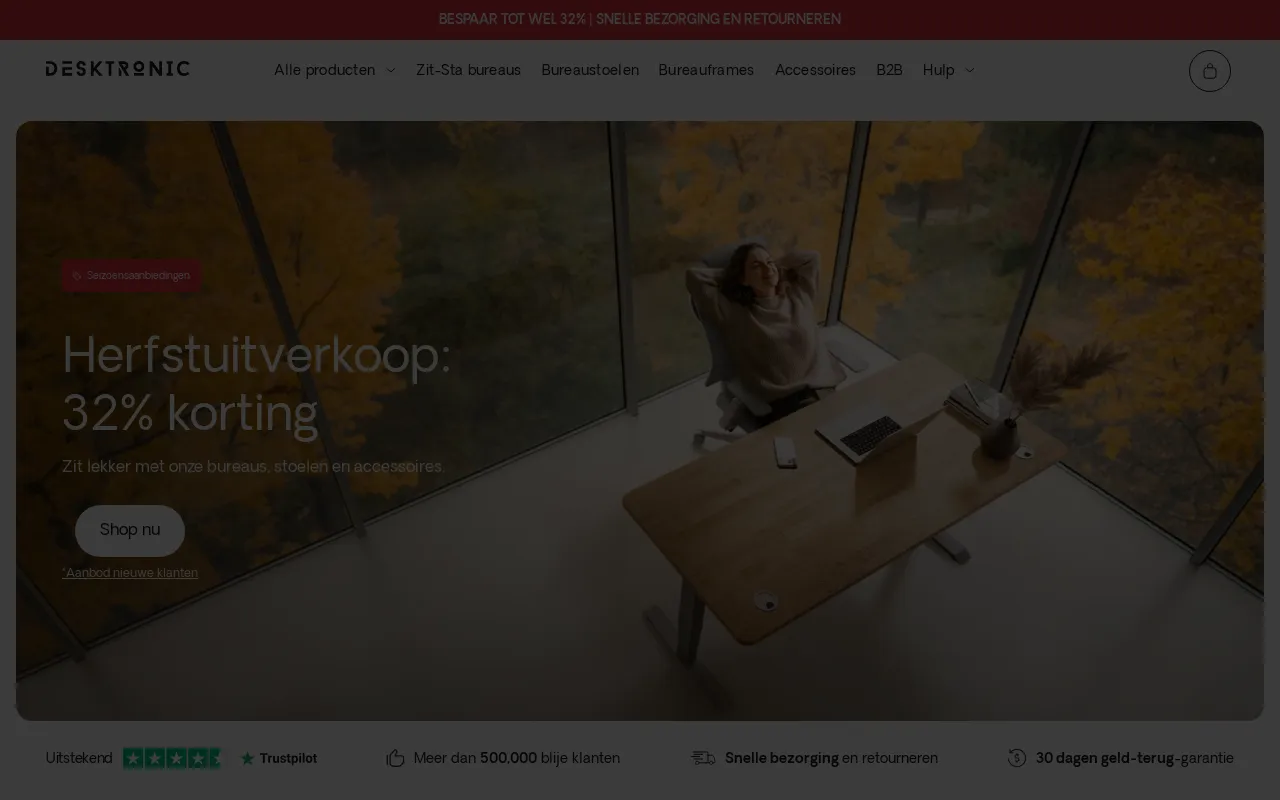The width and height of the screenshot is (1280, 800).
Task: Click the thumbs-up icon beside happy customers
Action: click(x=396, y=758)
